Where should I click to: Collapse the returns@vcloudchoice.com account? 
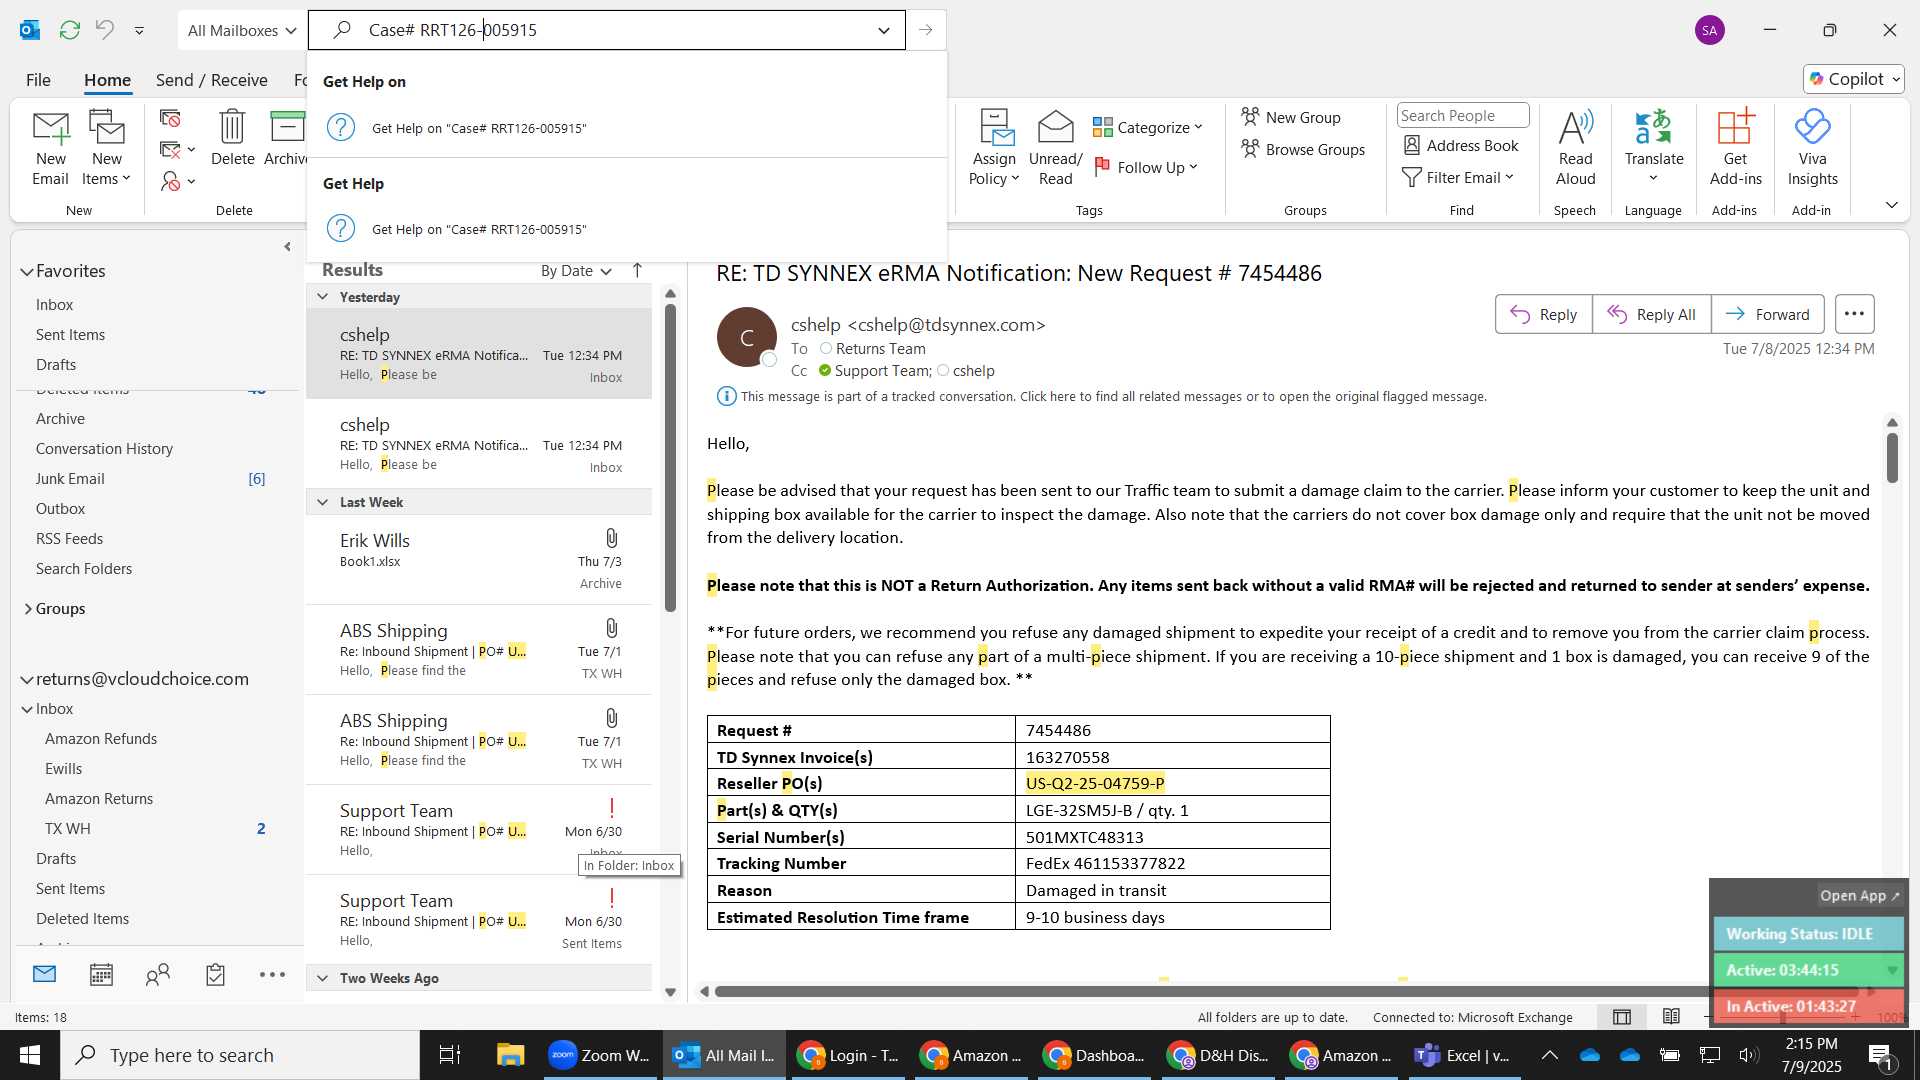click(27, 679)
